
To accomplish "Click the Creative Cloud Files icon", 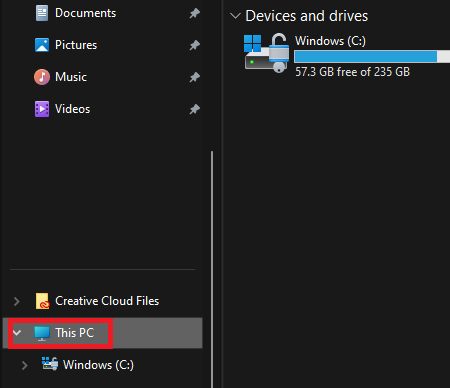I will (43, 301).
